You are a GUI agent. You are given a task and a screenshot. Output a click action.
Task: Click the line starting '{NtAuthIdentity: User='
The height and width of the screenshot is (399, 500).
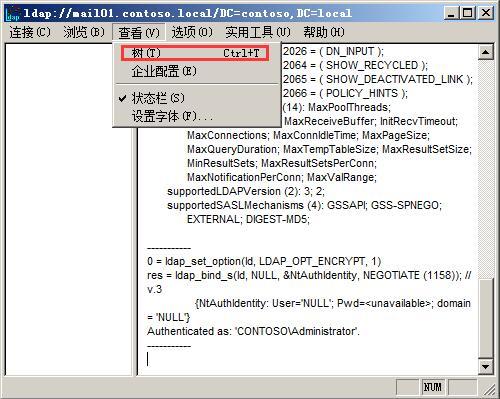pyautogui.click(x=333, y=303)
